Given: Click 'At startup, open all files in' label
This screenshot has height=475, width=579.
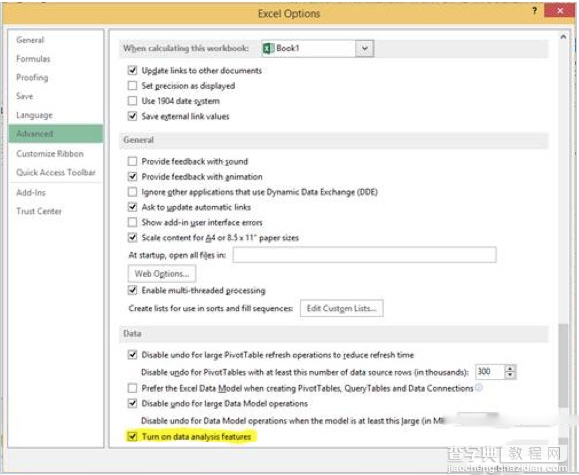Looking at the screenshot, I should click(x=177, y=255).
